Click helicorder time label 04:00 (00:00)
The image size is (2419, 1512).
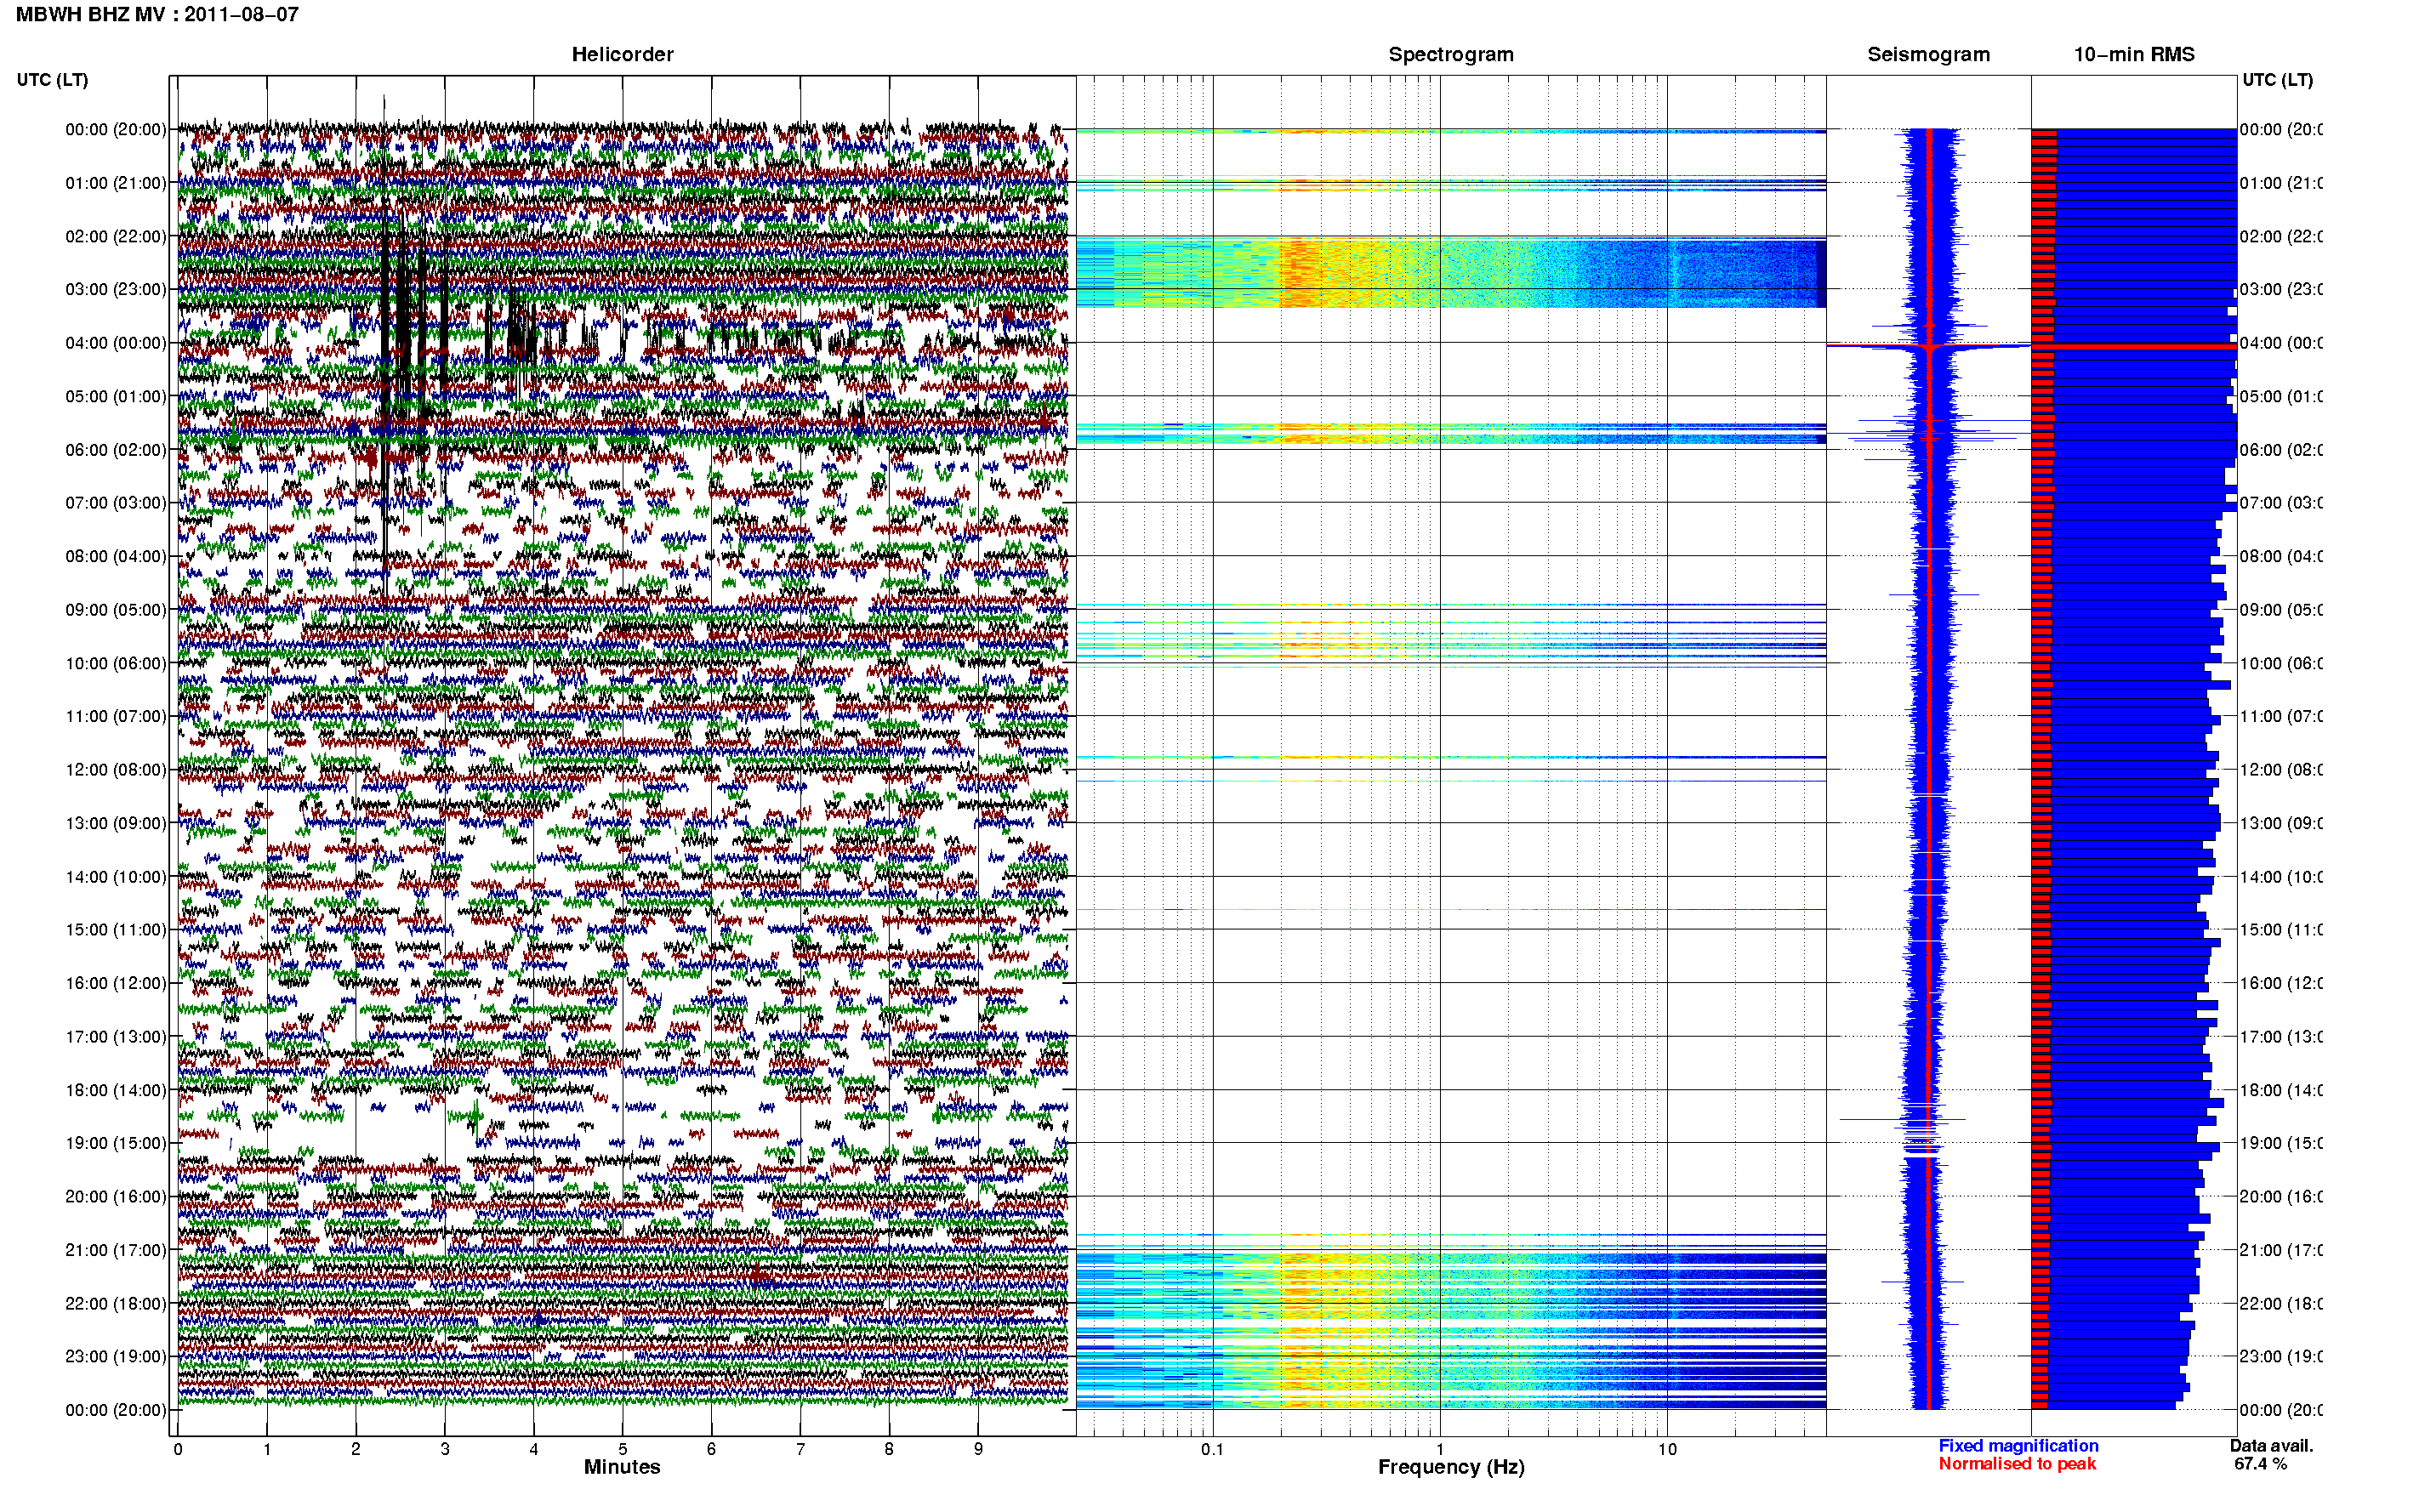(116, 343)
